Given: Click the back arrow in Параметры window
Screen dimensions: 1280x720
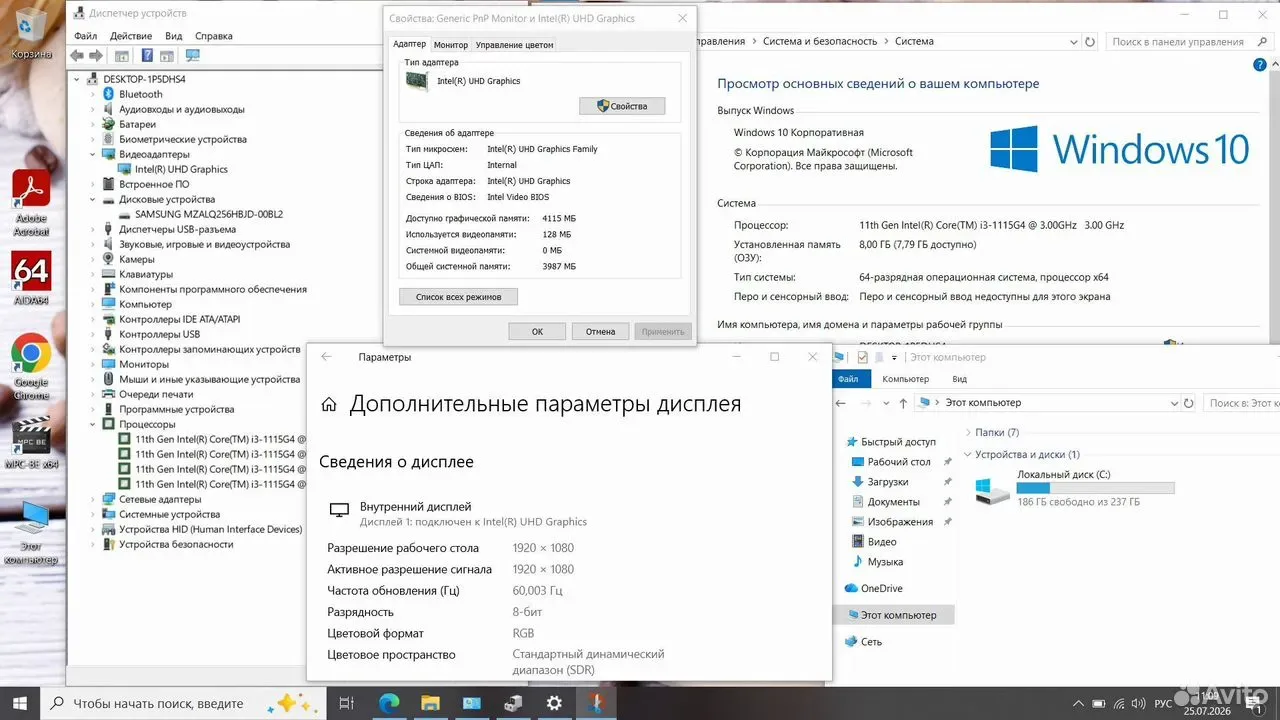Looking at the screenshot, I should [x=326, y=357].
